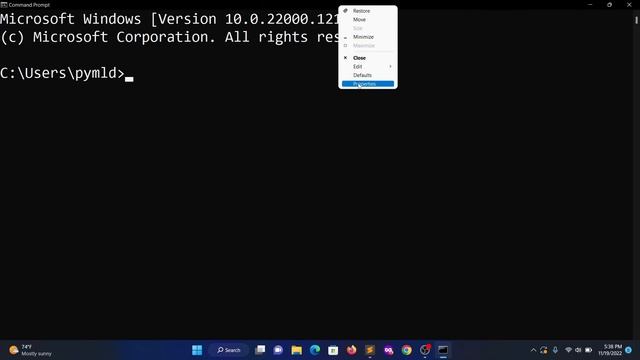Click the taskbar Search box

(x=229, y=350)
